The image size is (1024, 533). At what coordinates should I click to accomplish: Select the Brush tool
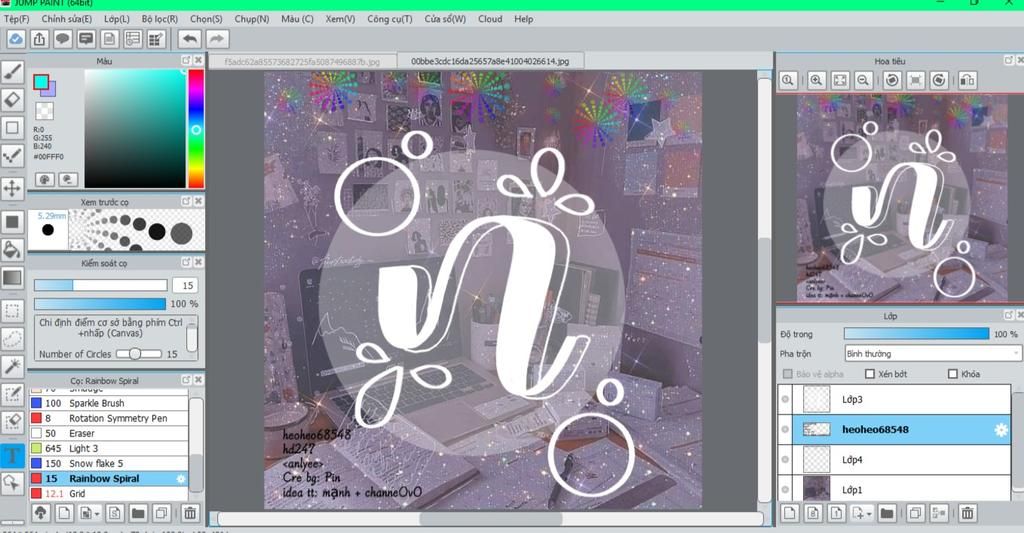click(12, 72)
